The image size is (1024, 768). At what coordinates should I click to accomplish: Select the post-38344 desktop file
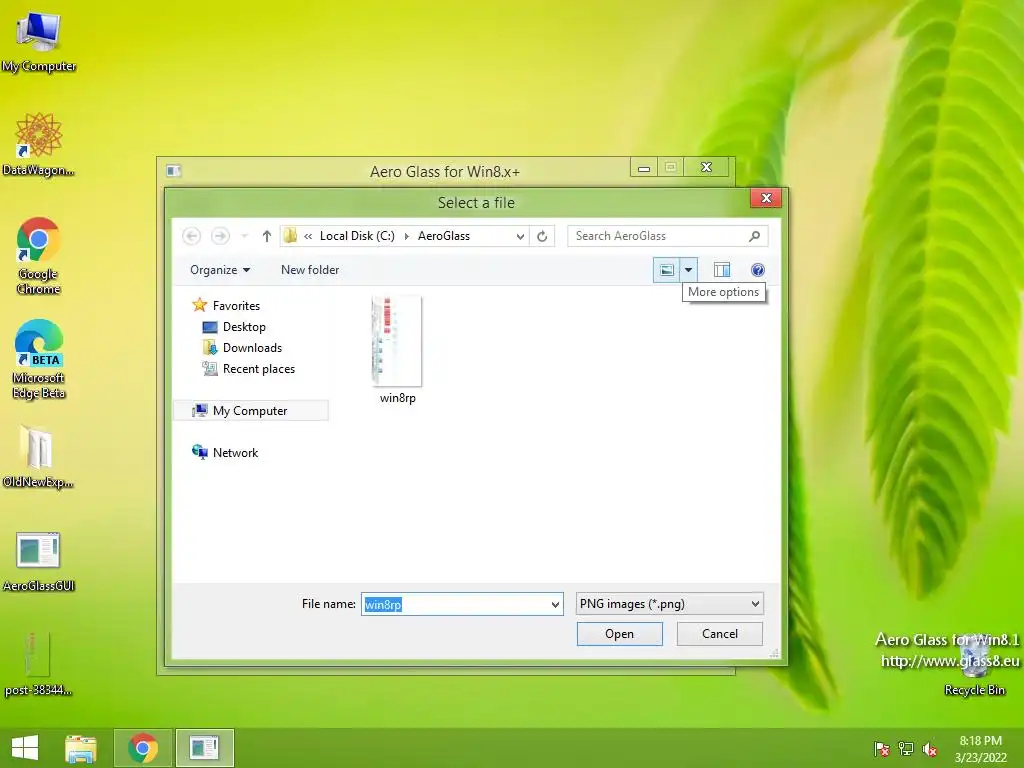(37, 664)
